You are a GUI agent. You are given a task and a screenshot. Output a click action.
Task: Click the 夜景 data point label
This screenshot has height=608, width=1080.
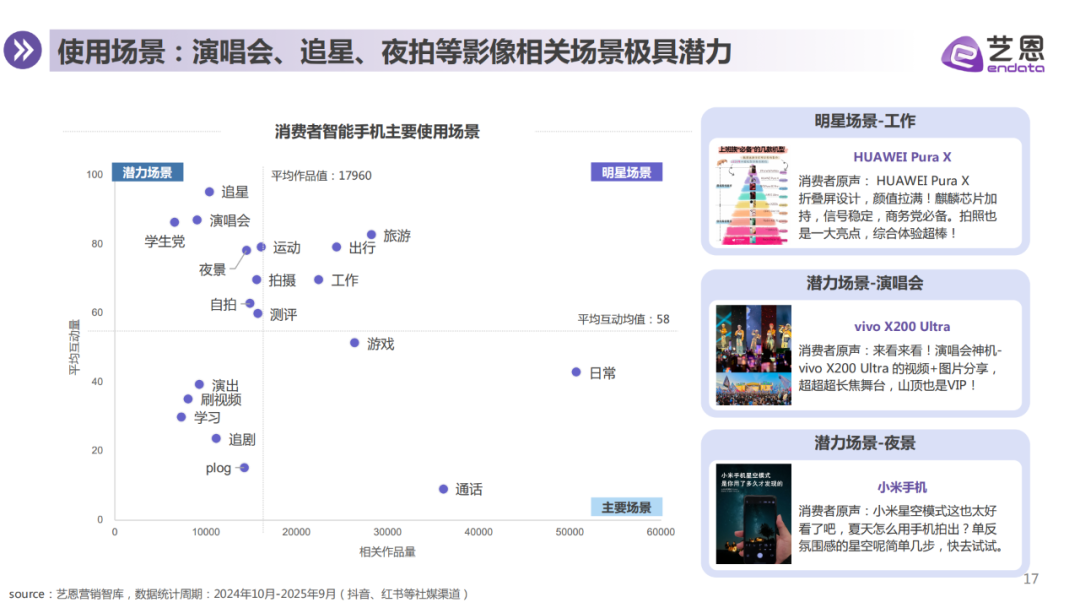tap(212, 270)
